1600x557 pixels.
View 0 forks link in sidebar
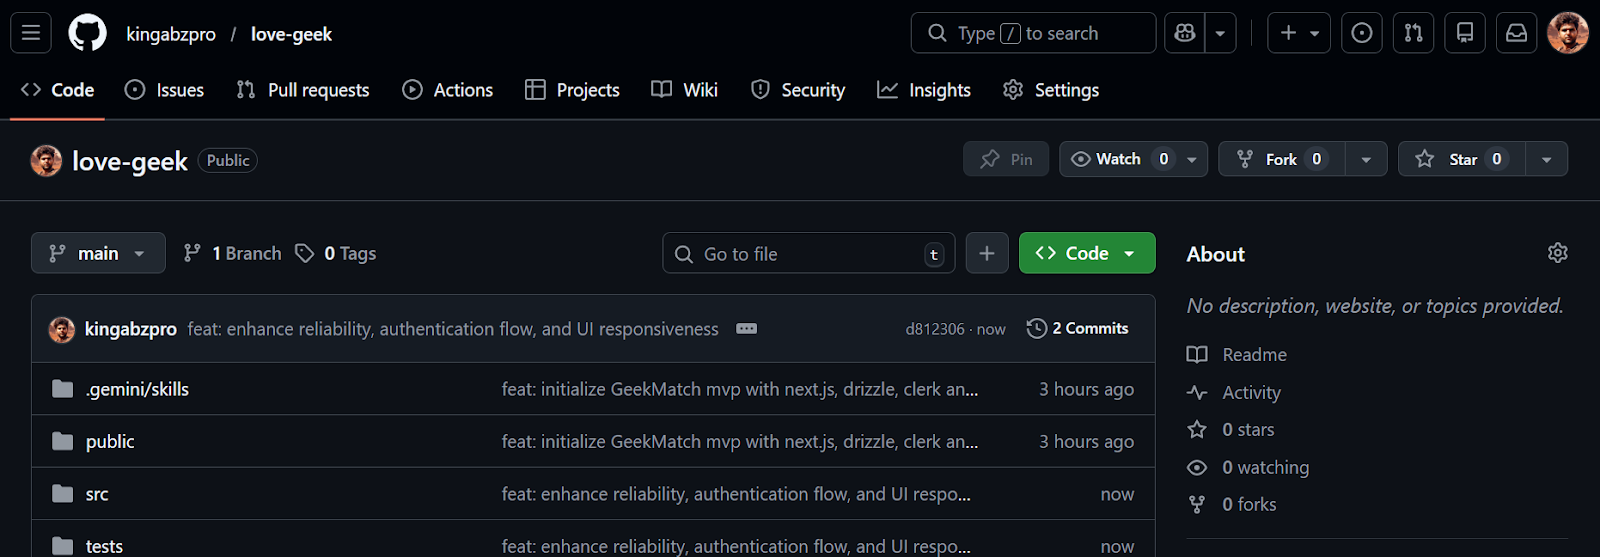point(1232,505)
